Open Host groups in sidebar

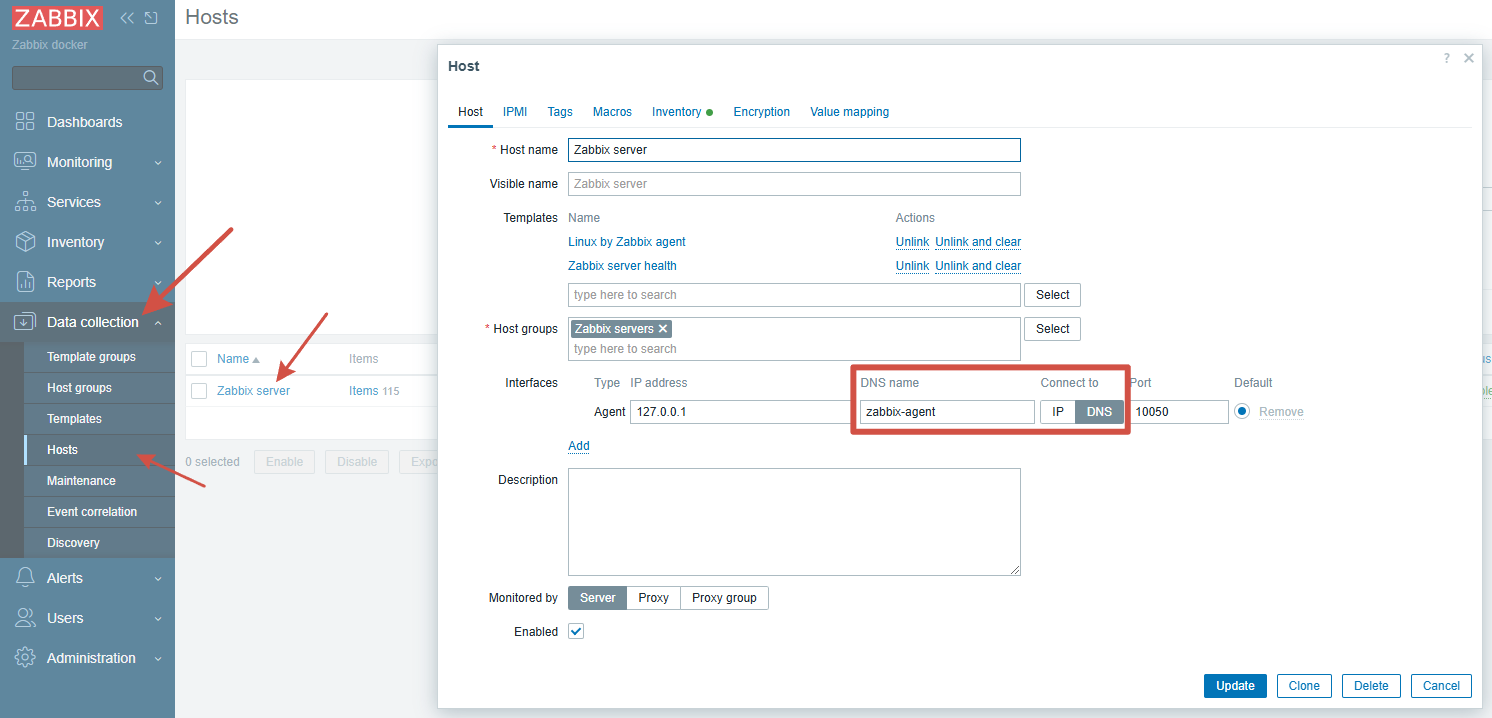[x=99, y=388]
